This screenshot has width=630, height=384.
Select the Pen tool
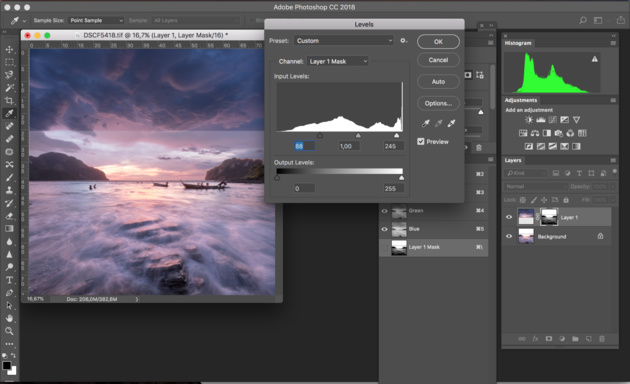pos(9,293)
